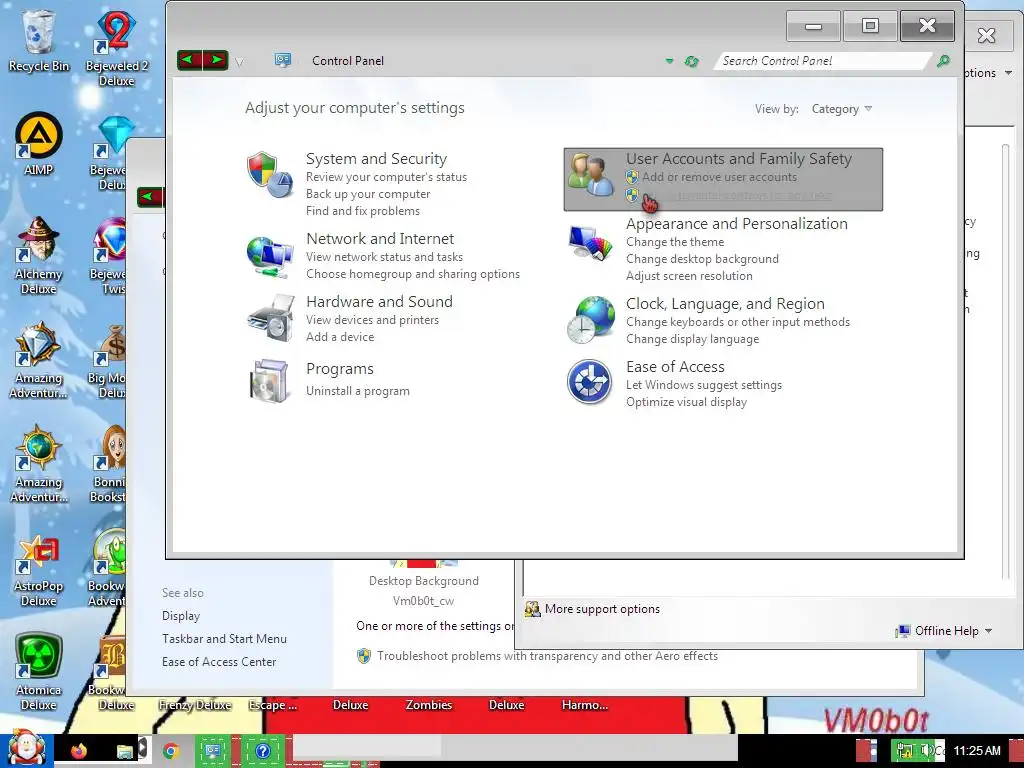Click Search Control Panel field
The height and width of the screenshot is (768, 1024).
pyautogui.click(x=823, y=61)
